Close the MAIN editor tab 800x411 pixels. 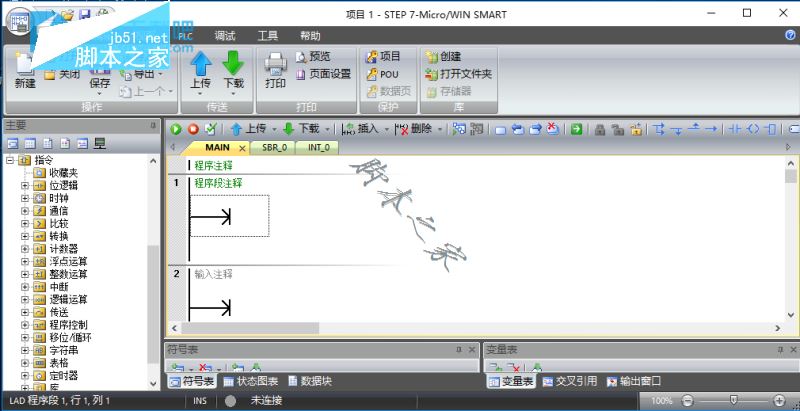242,148
